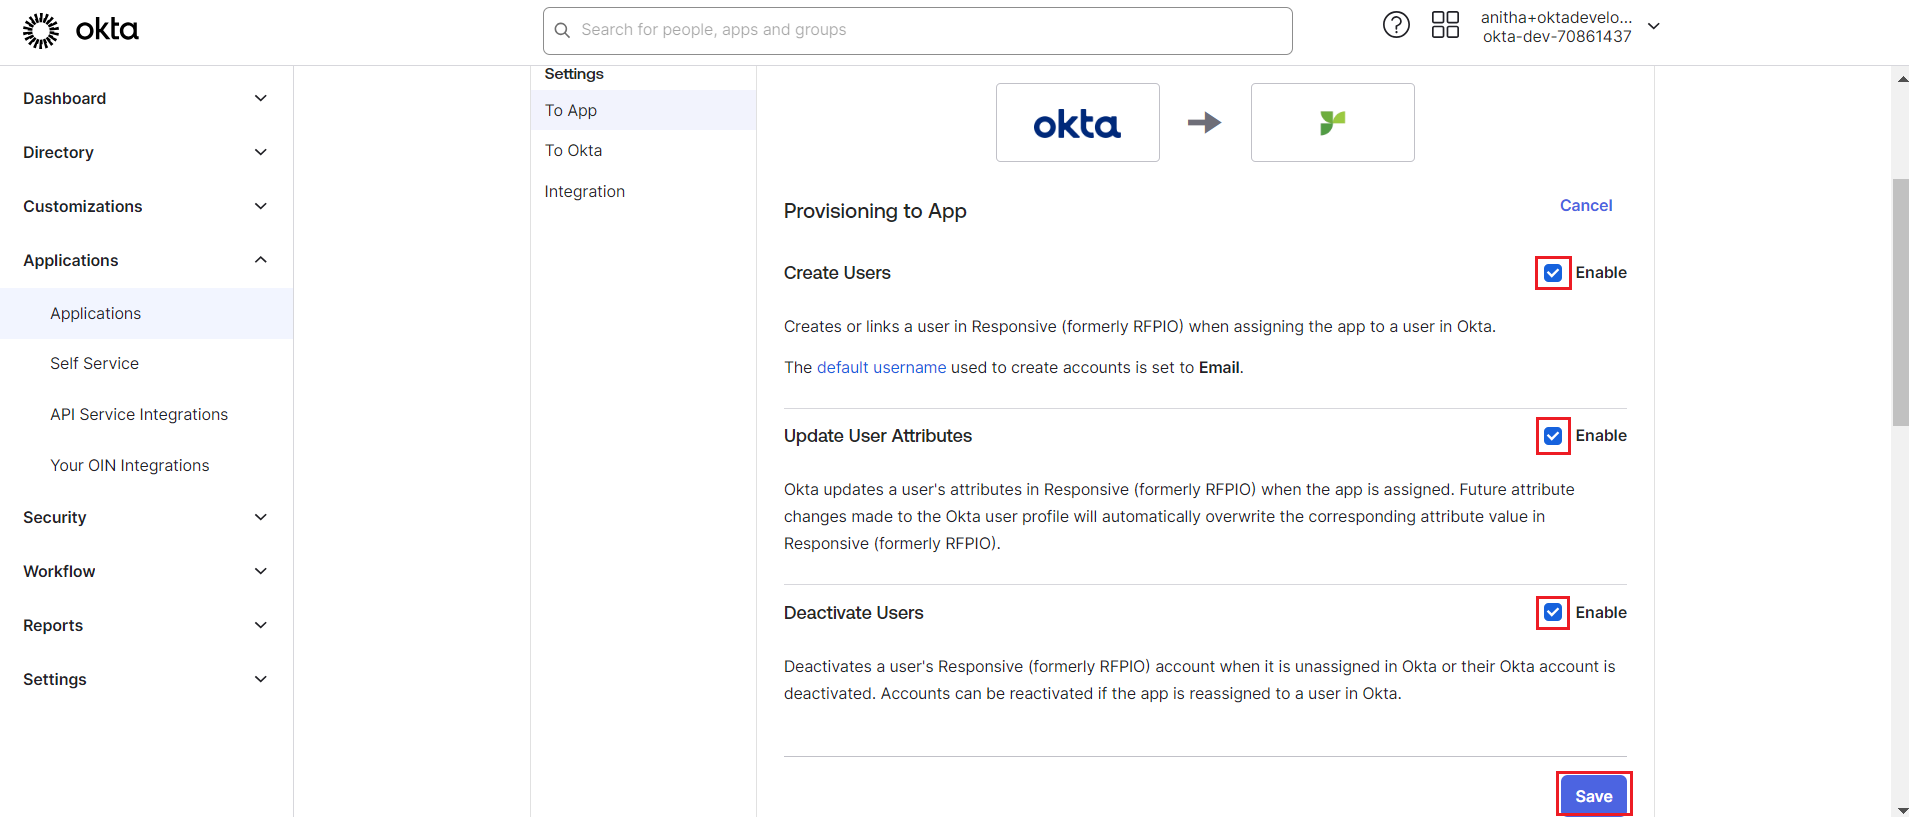The width and height of the screenshot is (1909, 817).
Task: Click the Okta logo in header
Action: tap(81, 30)
